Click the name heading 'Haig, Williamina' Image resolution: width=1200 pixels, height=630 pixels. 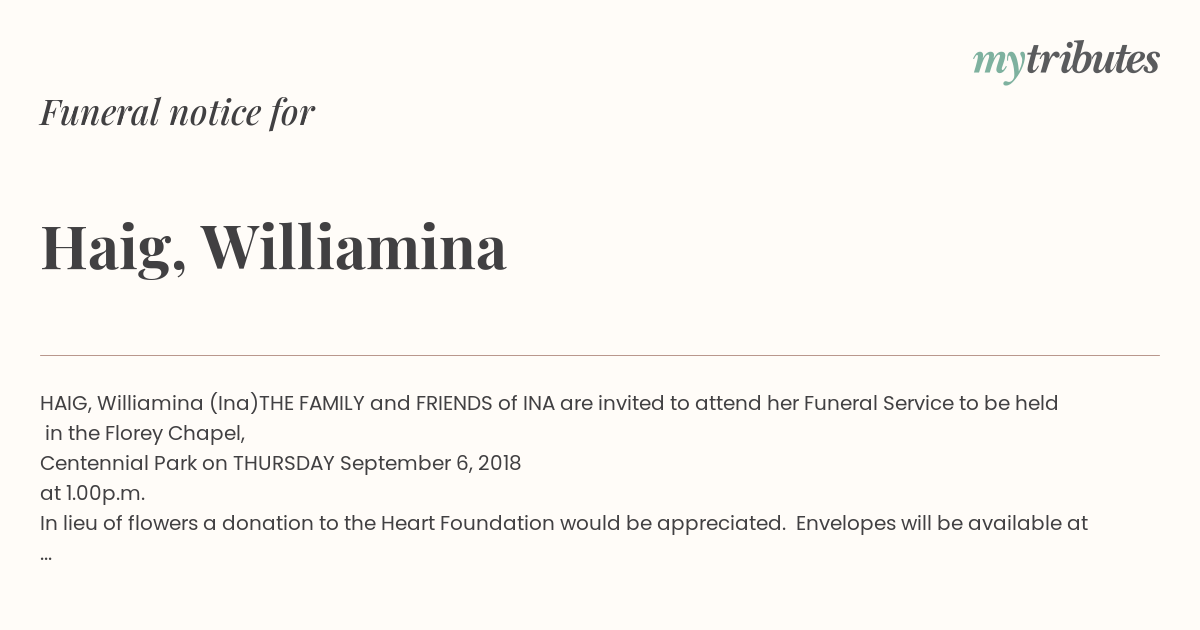click(x=273, y=249)
